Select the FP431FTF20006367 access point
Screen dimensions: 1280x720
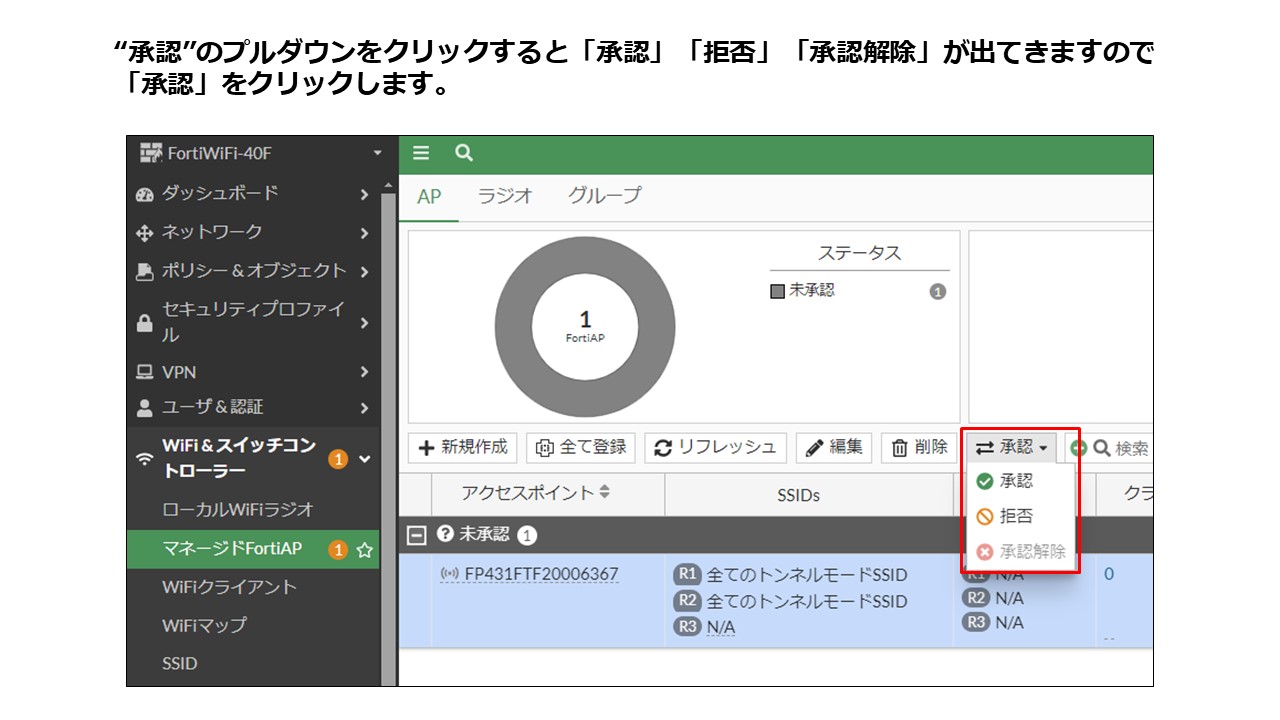541,574
